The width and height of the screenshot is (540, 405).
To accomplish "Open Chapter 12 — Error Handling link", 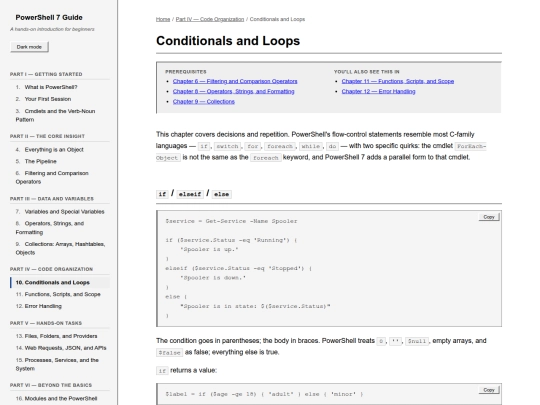I will pyautogui.click(x=378, y=91).
